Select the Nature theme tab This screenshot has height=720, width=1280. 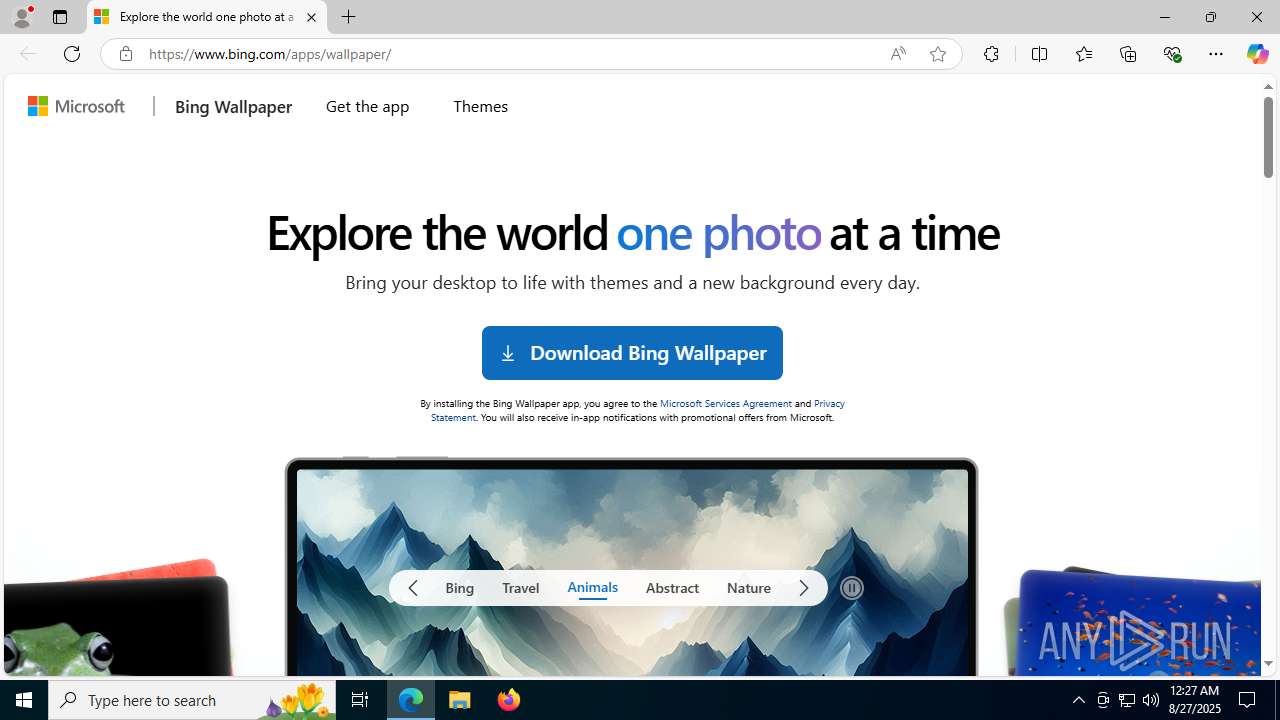(749, 588)
